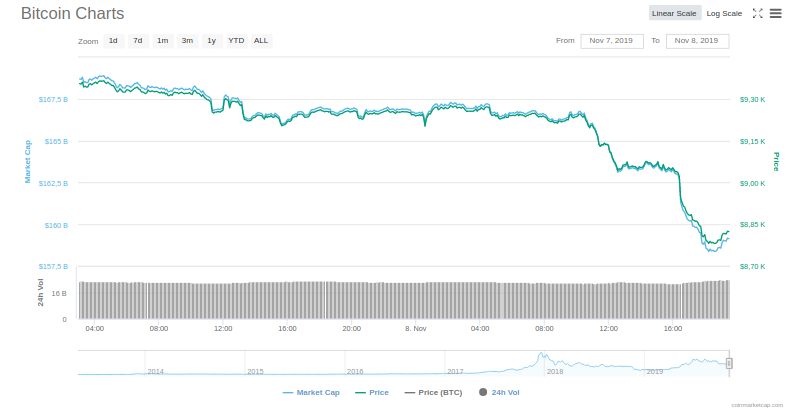The image size is (805, 420).
Task: Click the $8,70 K price axis label
Action: (x=752, y=266)
